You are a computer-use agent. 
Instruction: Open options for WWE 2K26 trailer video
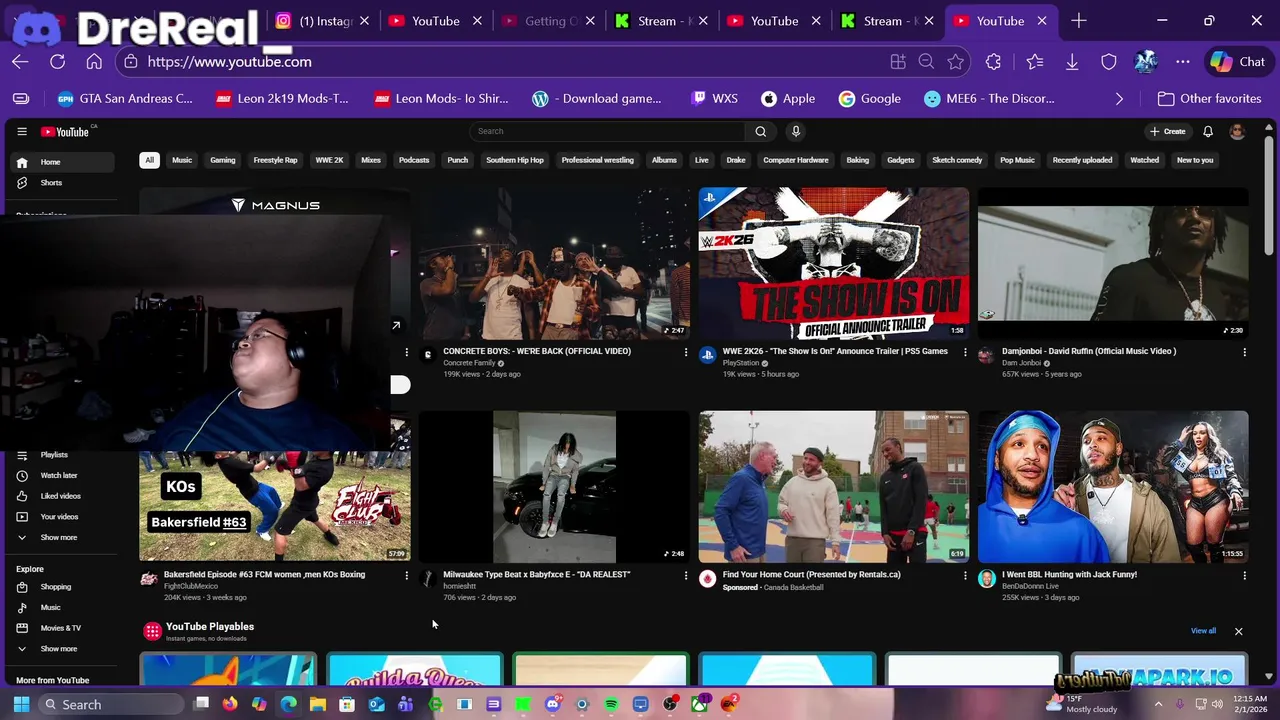(965, 352)
